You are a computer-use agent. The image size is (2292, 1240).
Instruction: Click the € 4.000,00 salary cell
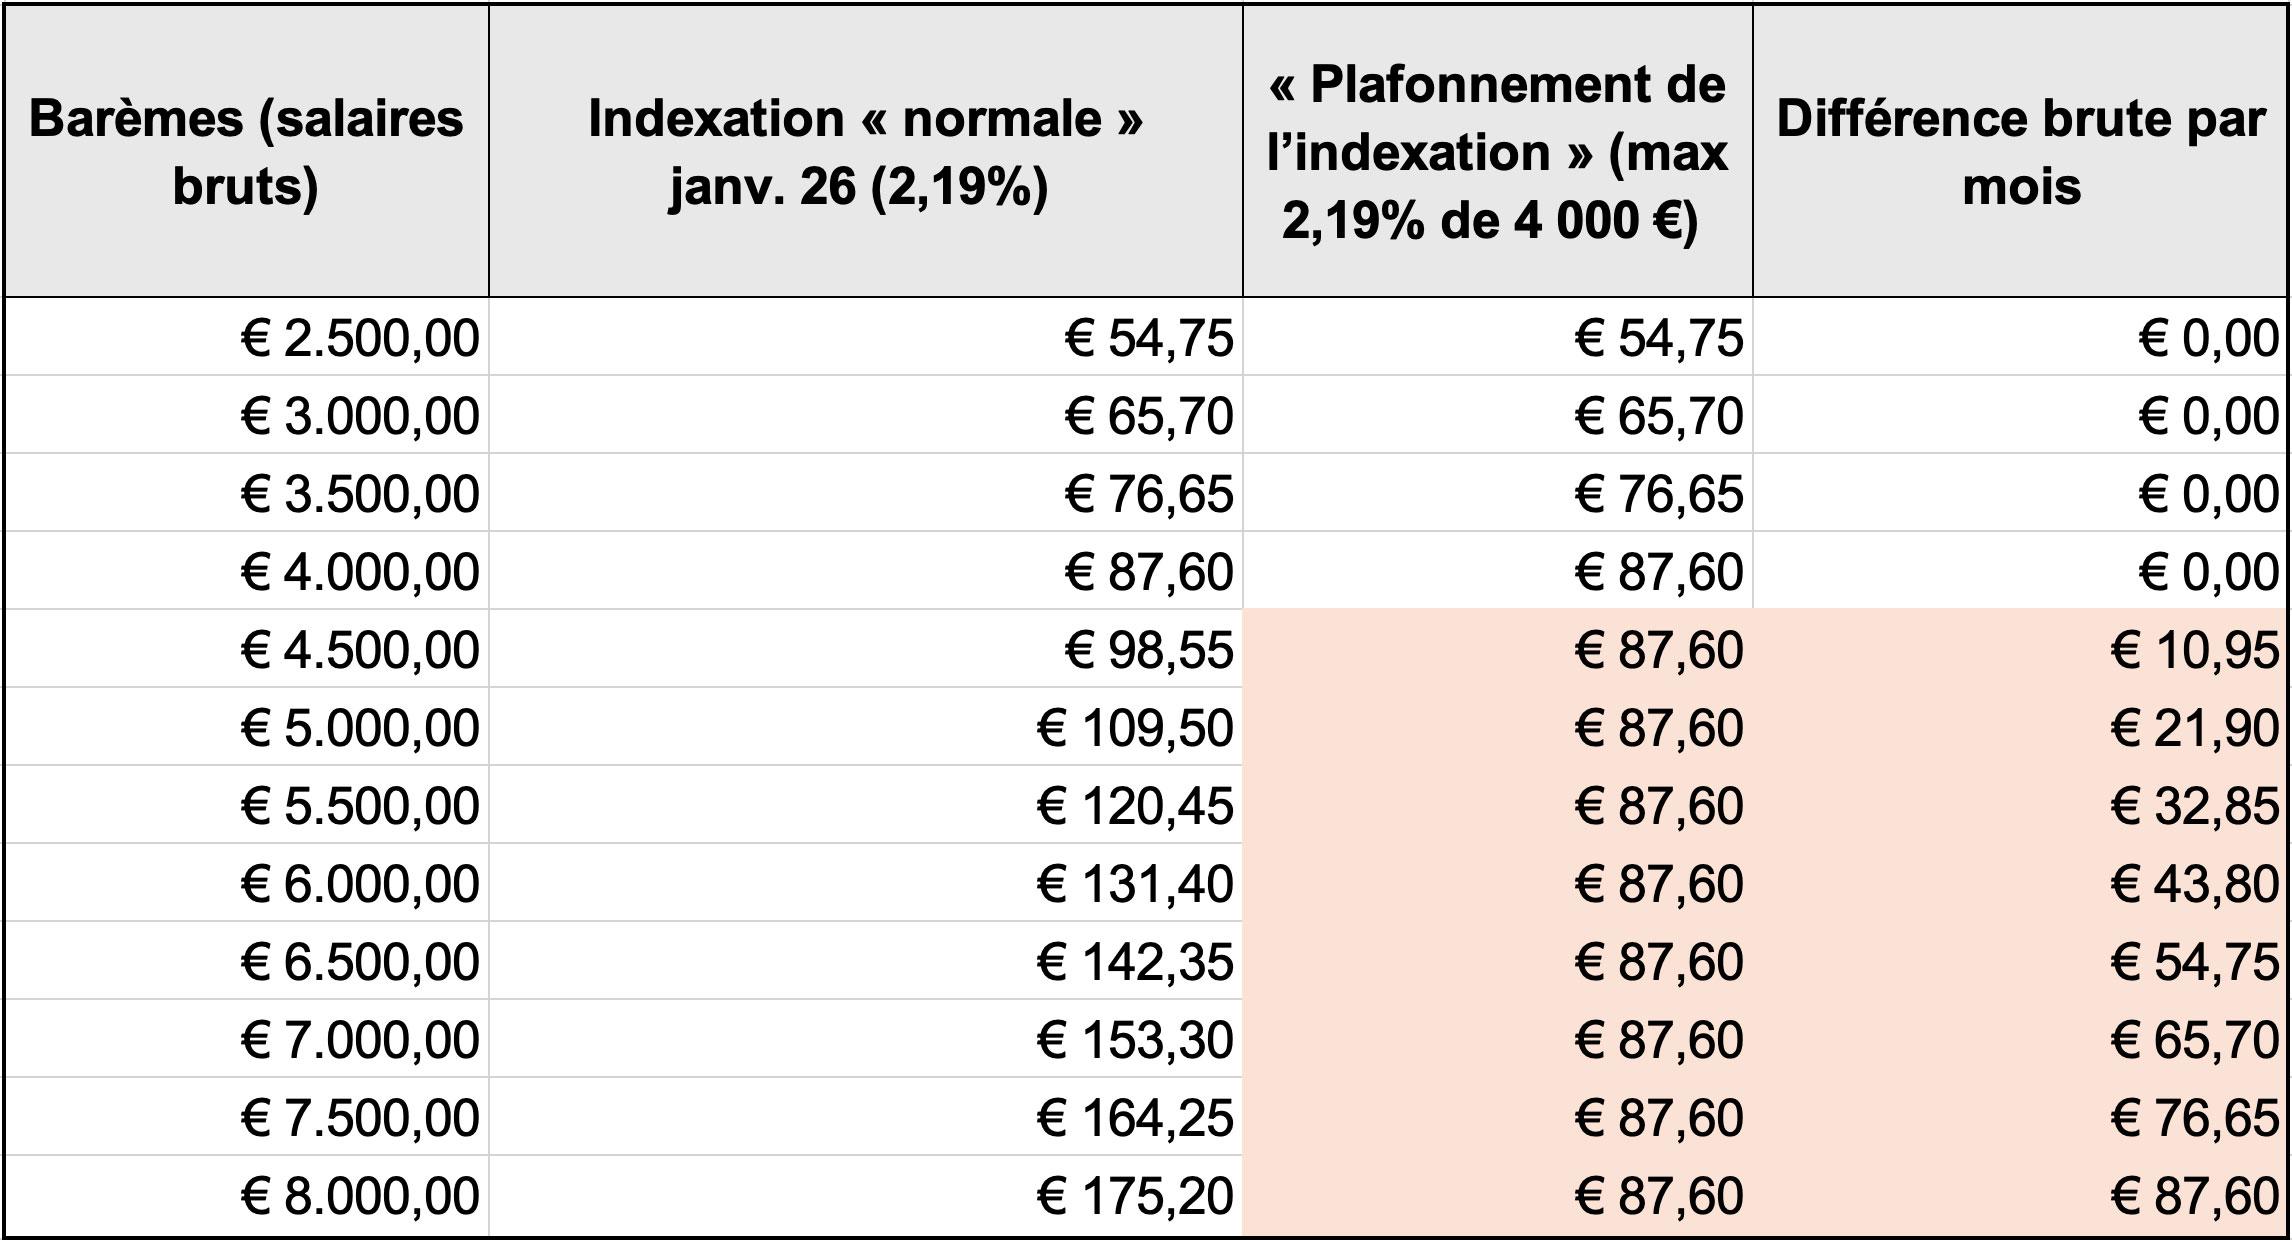click(360, 572)
